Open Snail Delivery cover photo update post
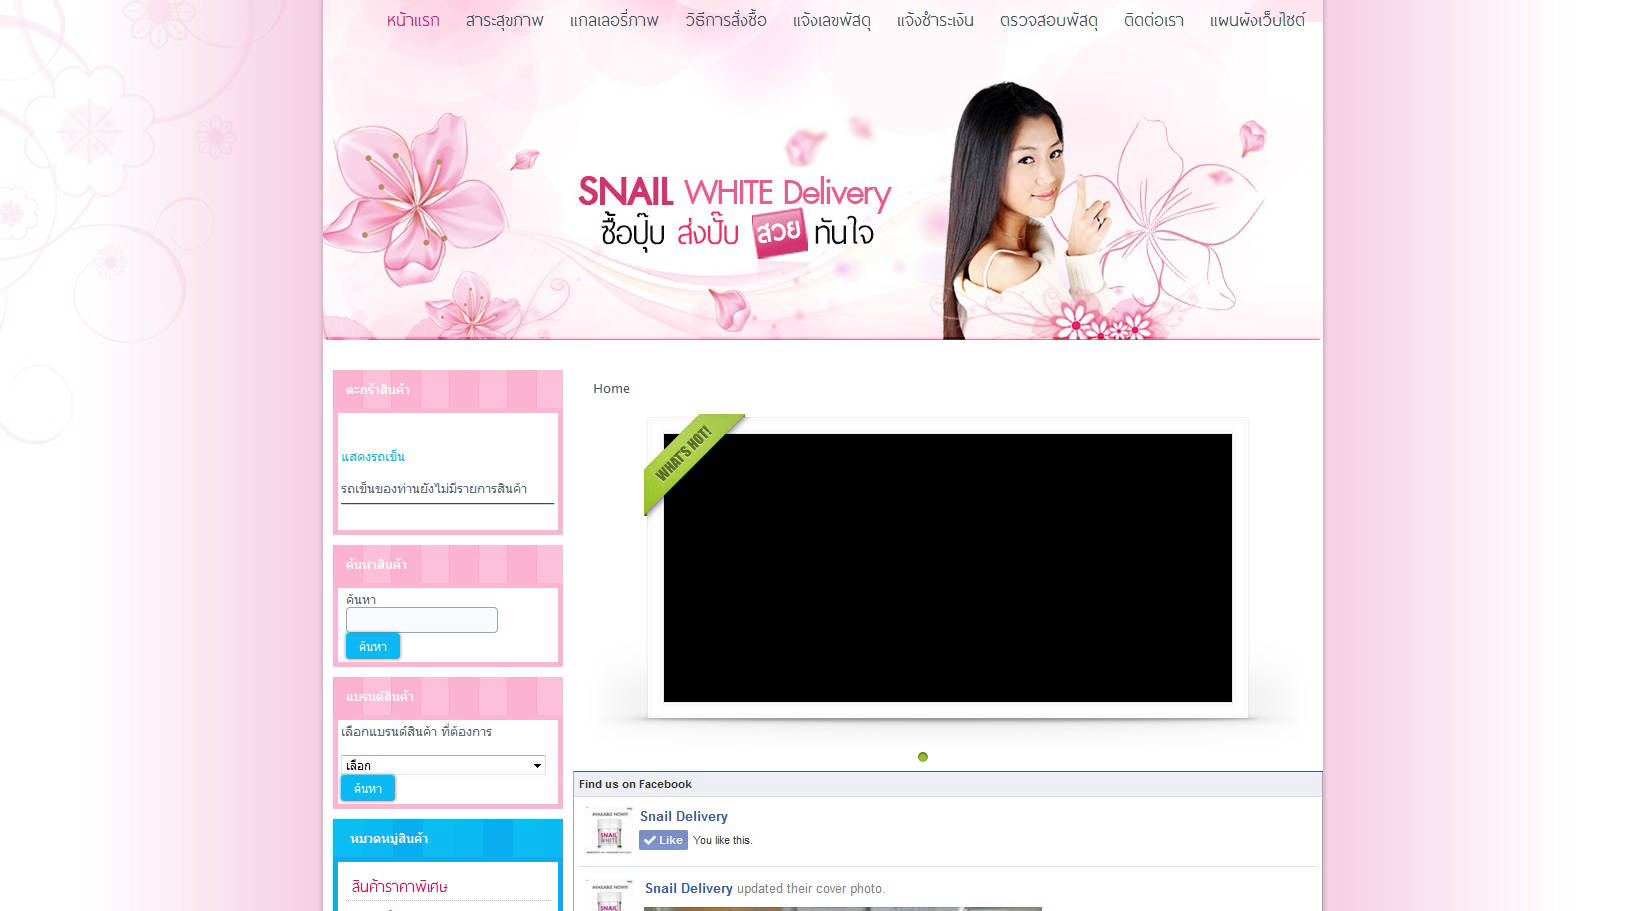The height and width of the screenshot is (911, 1629). [765, 888]
